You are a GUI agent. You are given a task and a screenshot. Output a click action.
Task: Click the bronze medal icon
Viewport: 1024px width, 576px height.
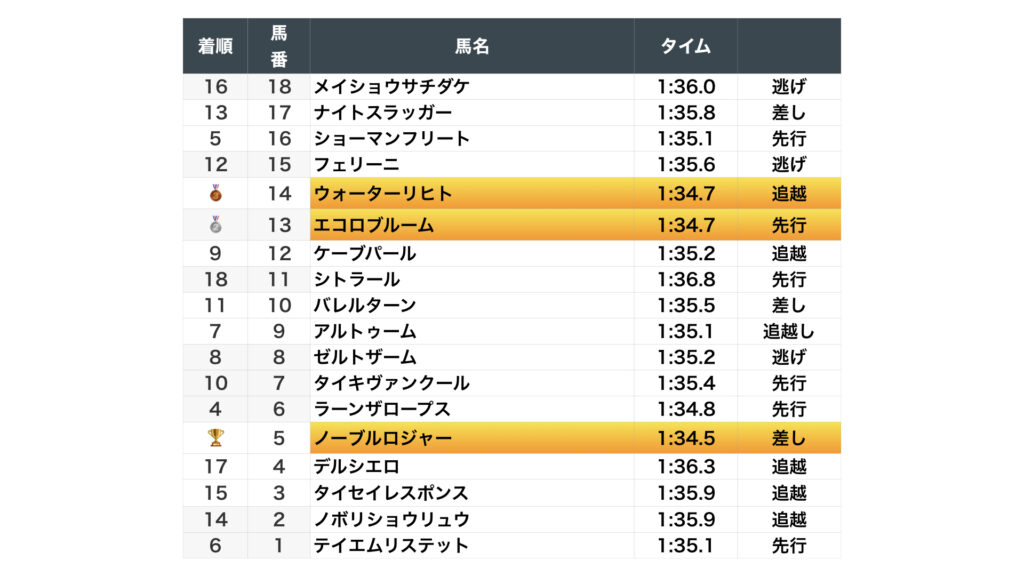(215, 193)
